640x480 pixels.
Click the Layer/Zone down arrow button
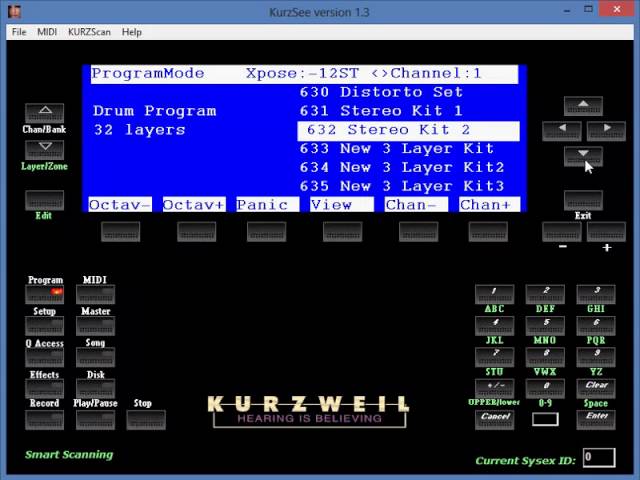tap(44, 150)
